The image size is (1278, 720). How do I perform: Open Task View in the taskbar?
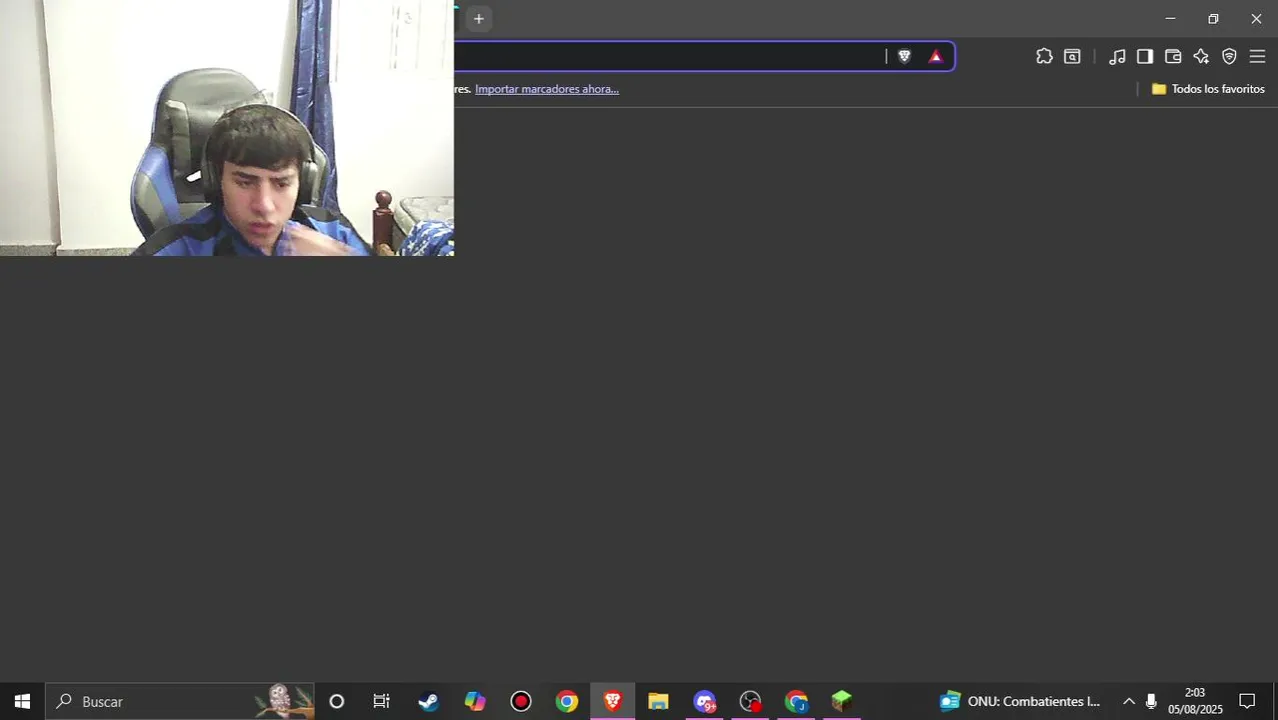pyautogui.click(x=381, y=701)
